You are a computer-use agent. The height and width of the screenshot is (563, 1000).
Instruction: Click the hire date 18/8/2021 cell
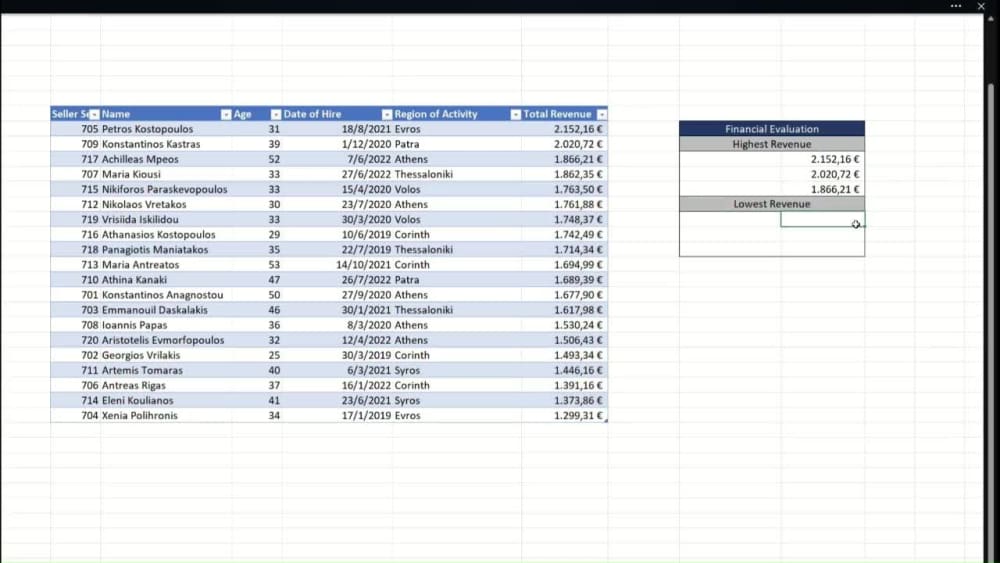(x=337, y=129)
